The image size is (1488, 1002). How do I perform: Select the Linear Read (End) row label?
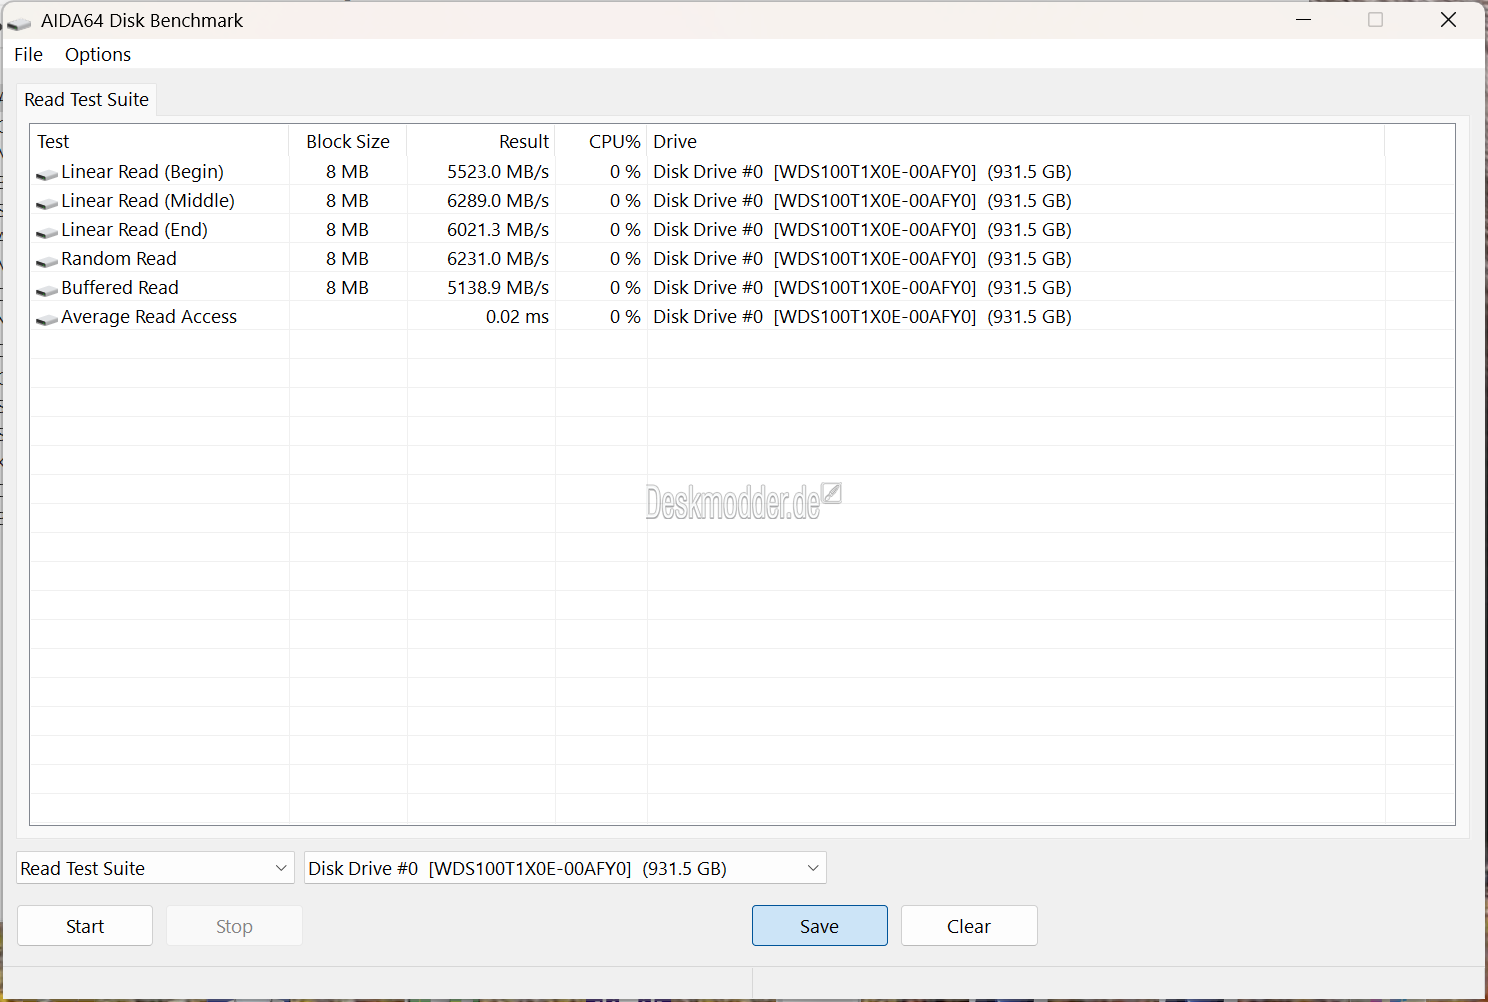click(x=134, y=230)
